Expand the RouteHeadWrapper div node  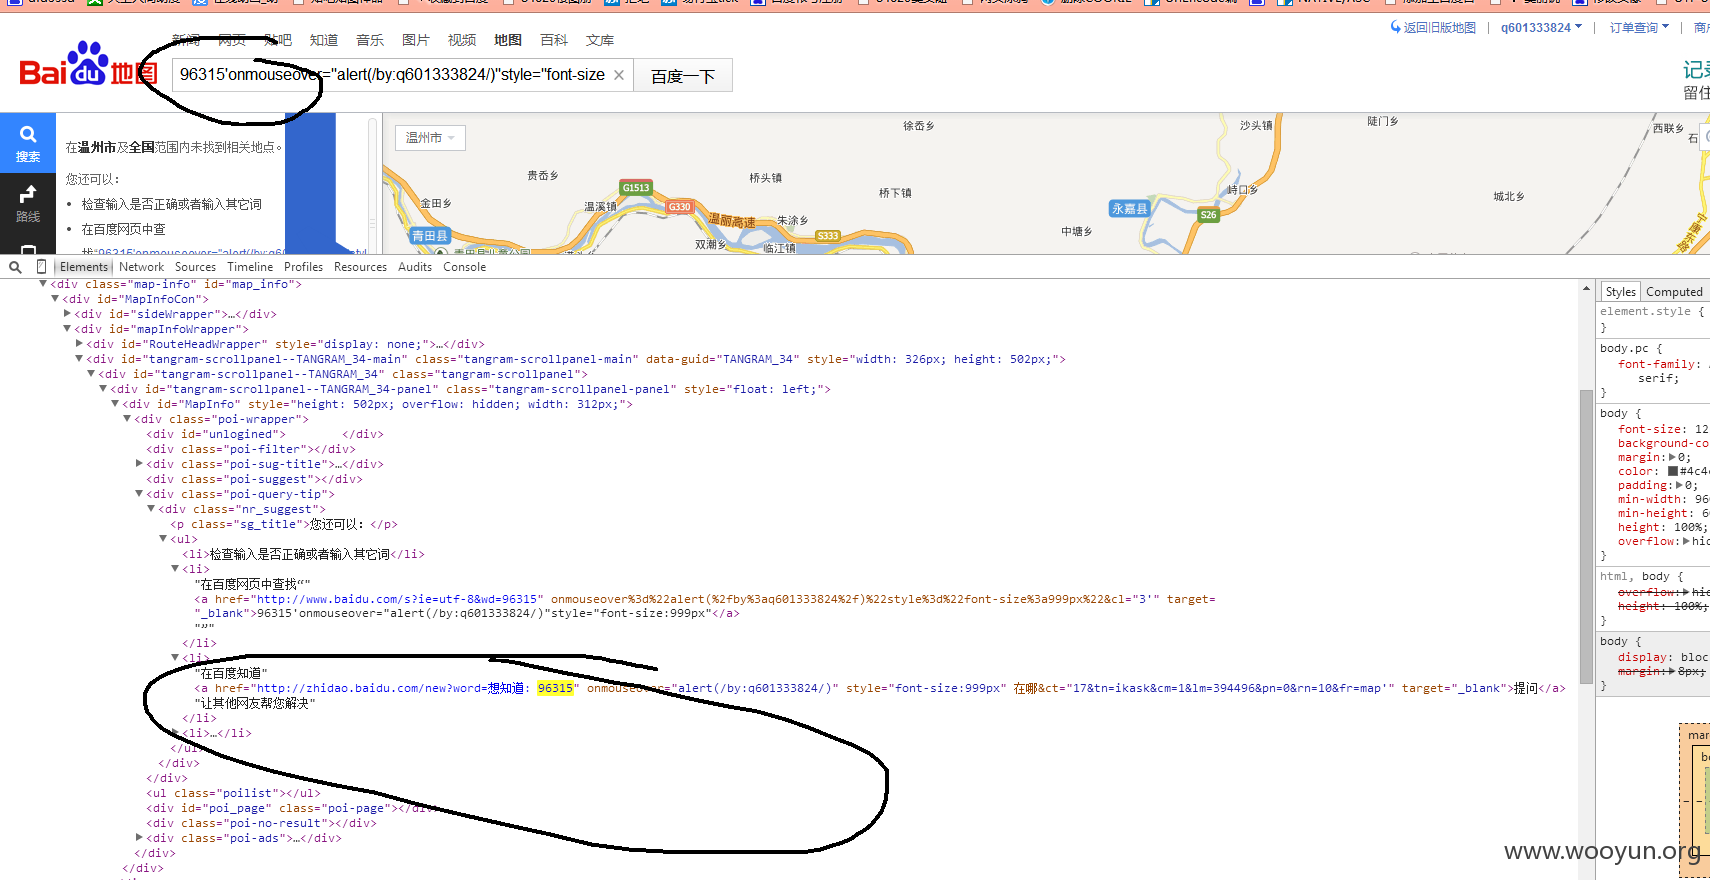click(x=79, y=344)
